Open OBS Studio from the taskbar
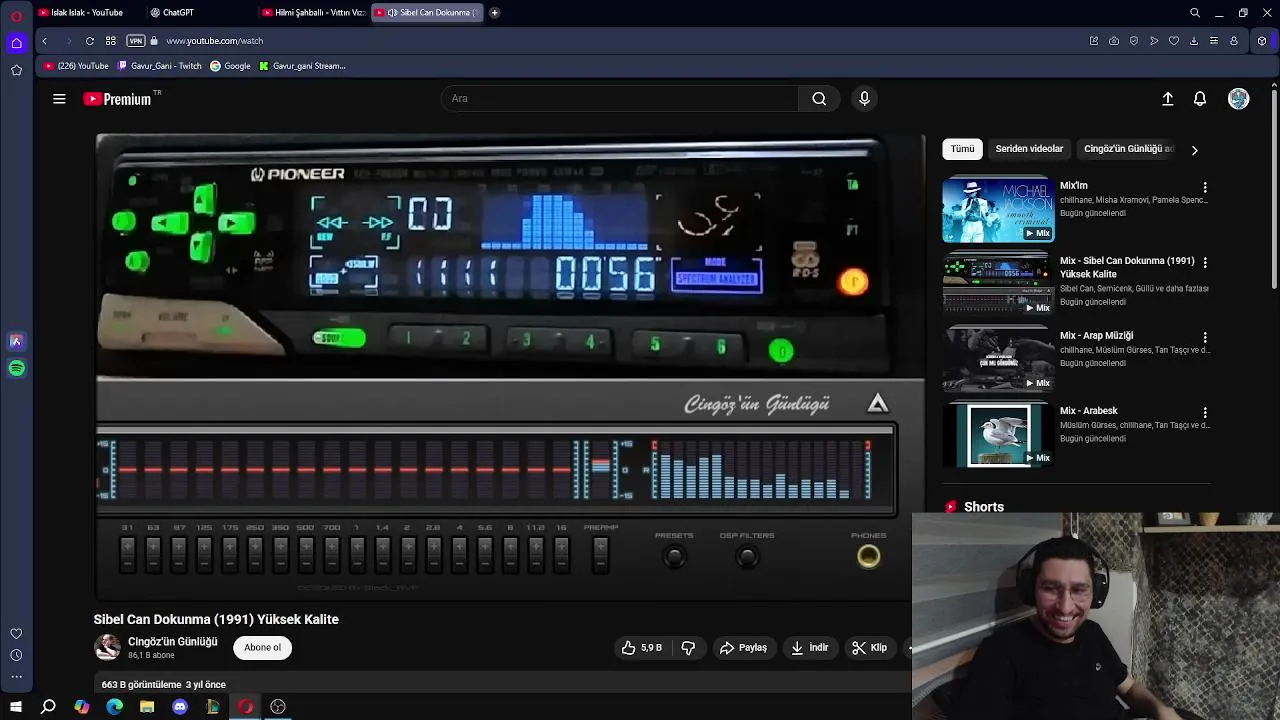Image resolution: width=1280 pixels, height=720 pixels. [x=278, y=707]
